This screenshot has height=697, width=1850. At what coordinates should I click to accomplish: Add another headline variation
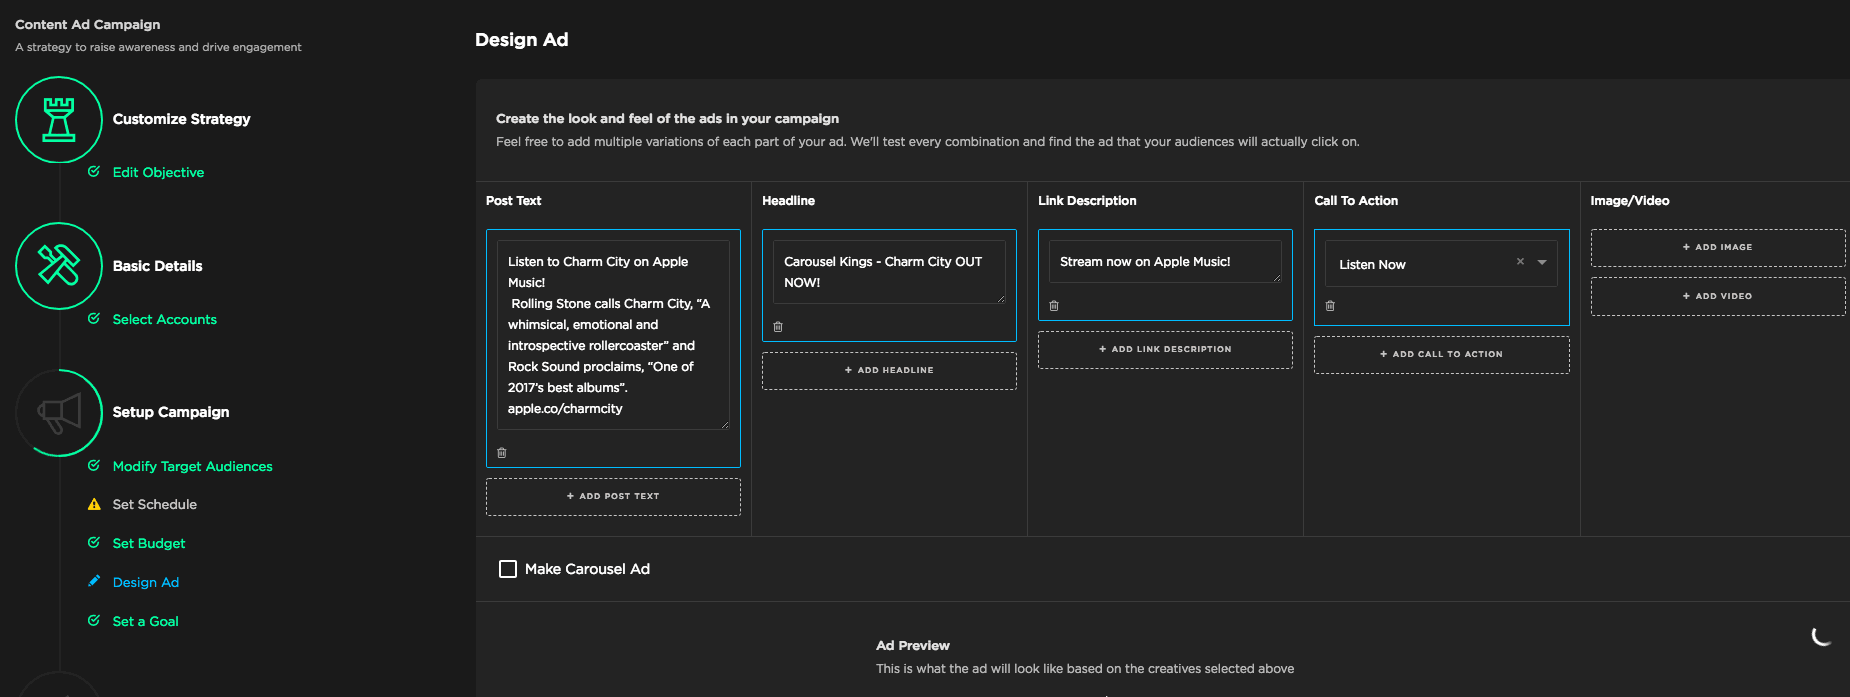(889, 371)
